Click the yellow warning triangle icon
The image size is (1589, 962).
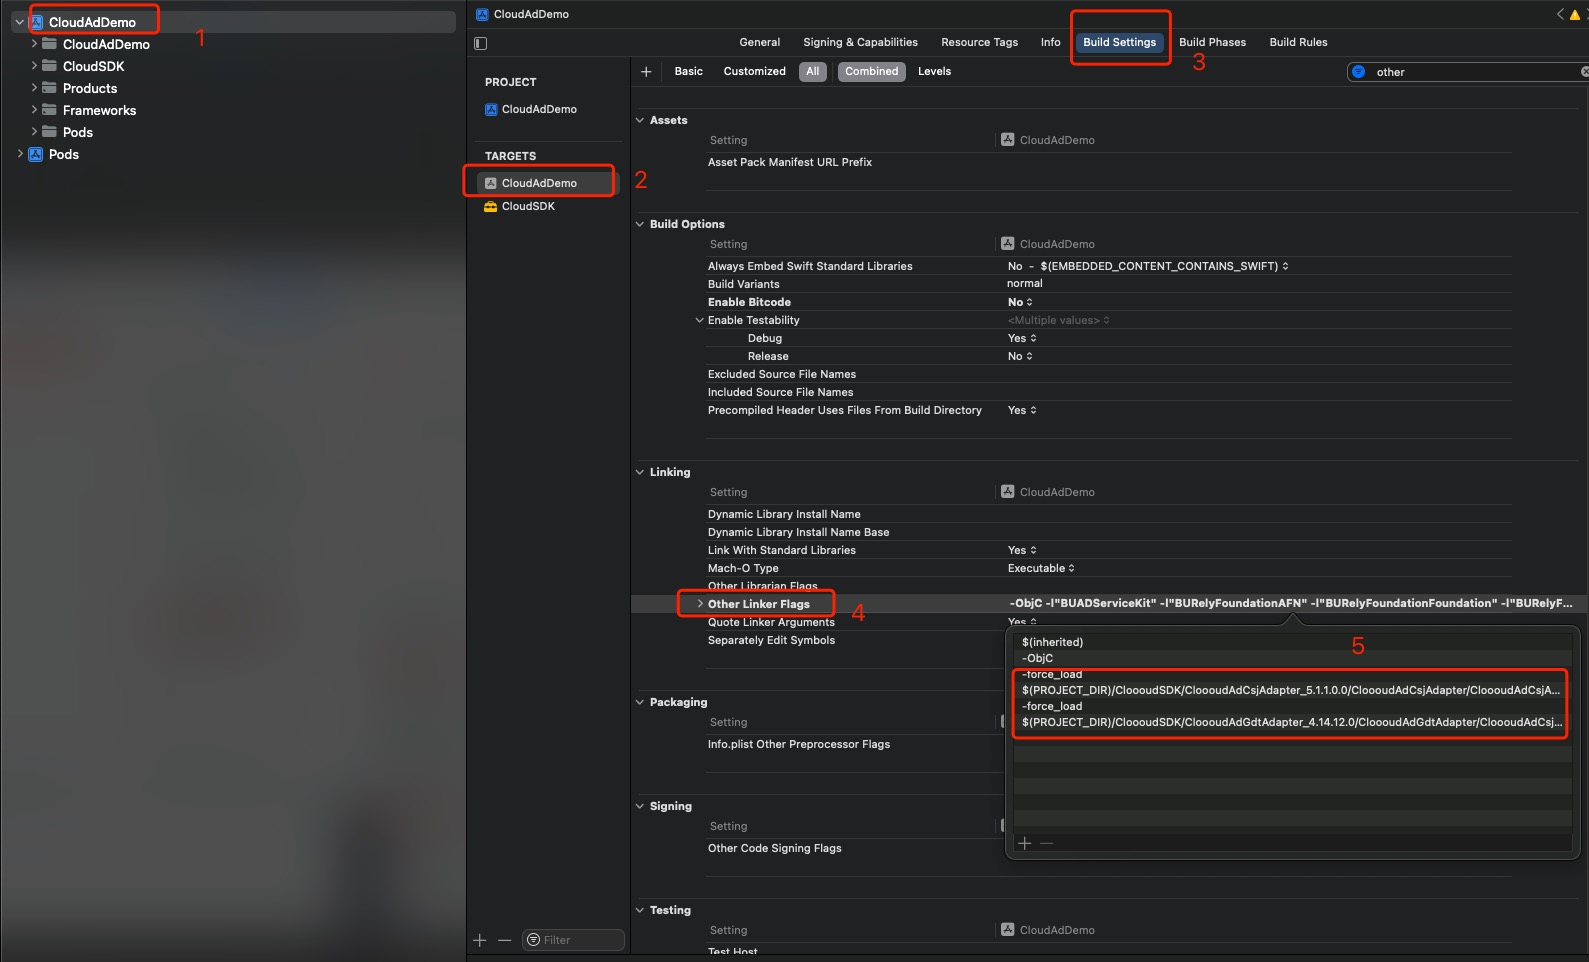[1575, 14]
